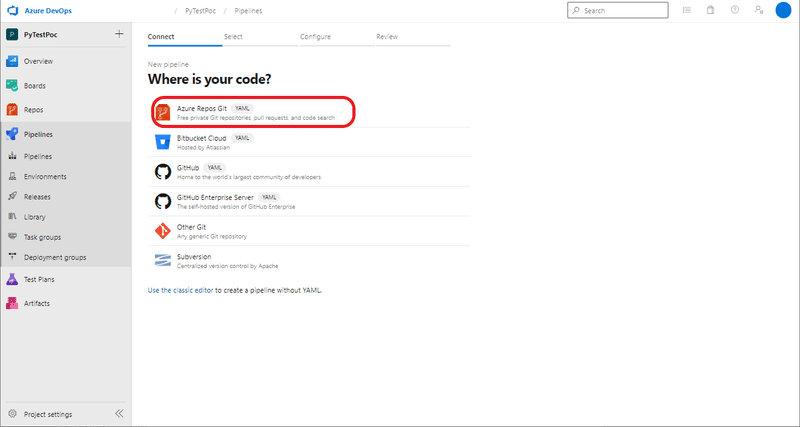Screen dimensions: 800x427
Task: Open the Azure DevOps home link
Action: [48, 11]
